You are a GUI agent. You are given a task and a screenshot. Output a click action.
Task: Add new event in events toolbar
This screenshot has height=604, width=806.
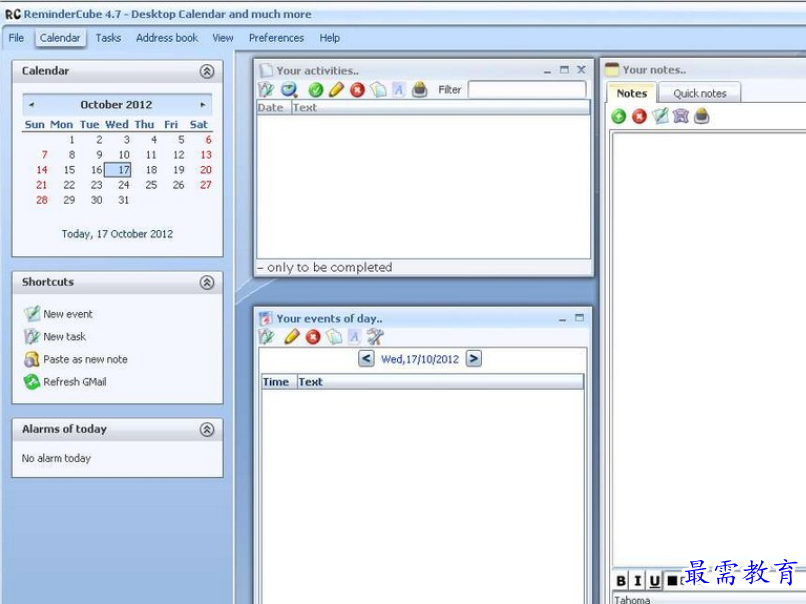click(x=266, y=337)
